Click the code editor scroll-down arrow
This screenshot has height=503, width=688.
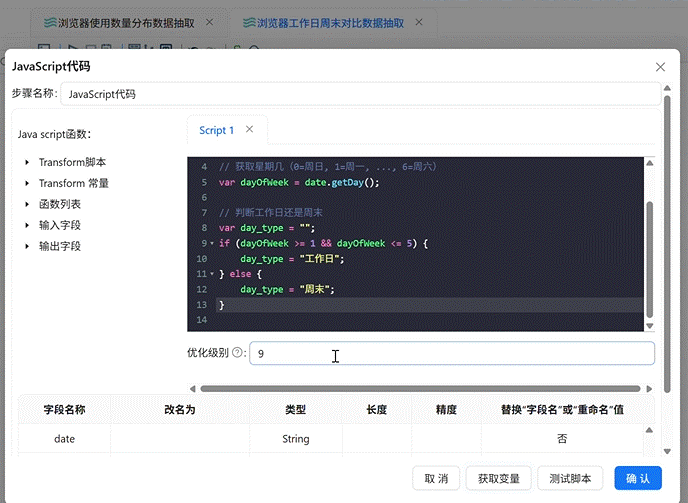650,326
